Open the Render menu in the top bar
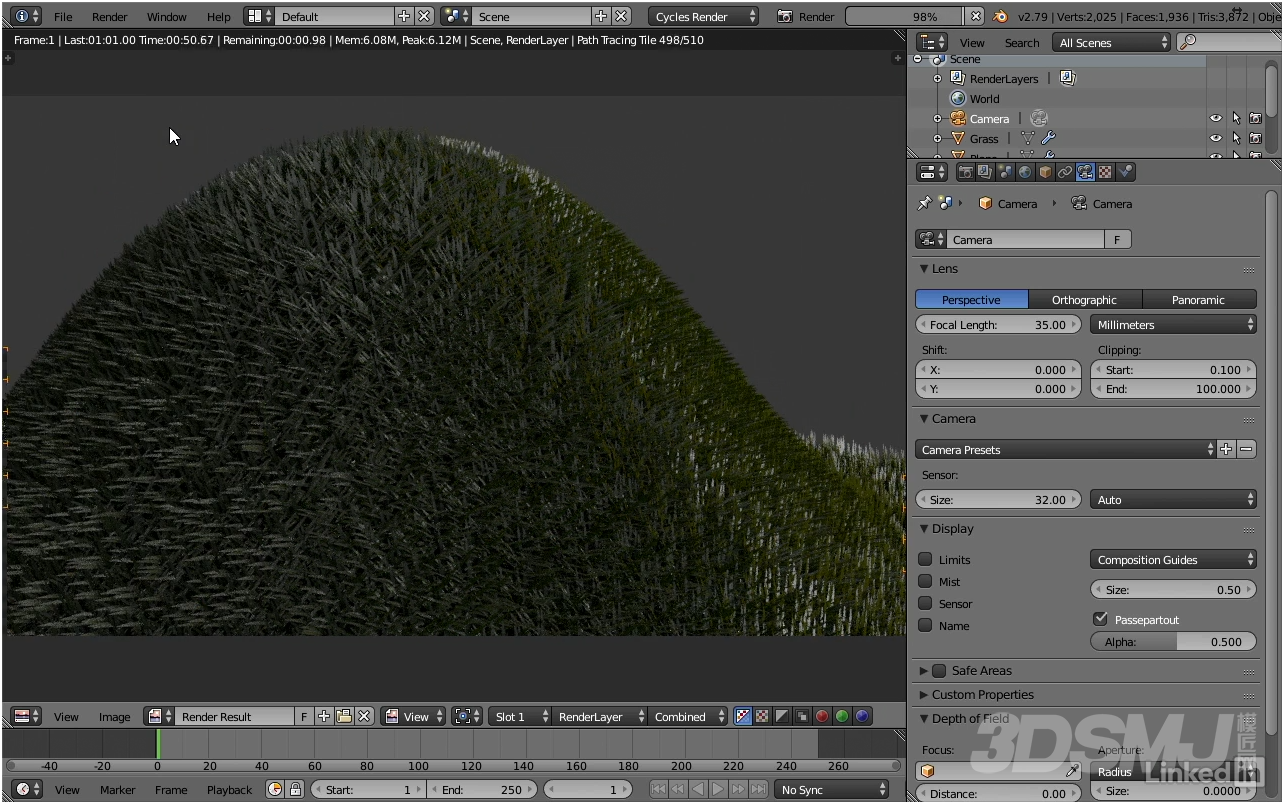This screenshot has width=1284, height=804. coord(110,16)
